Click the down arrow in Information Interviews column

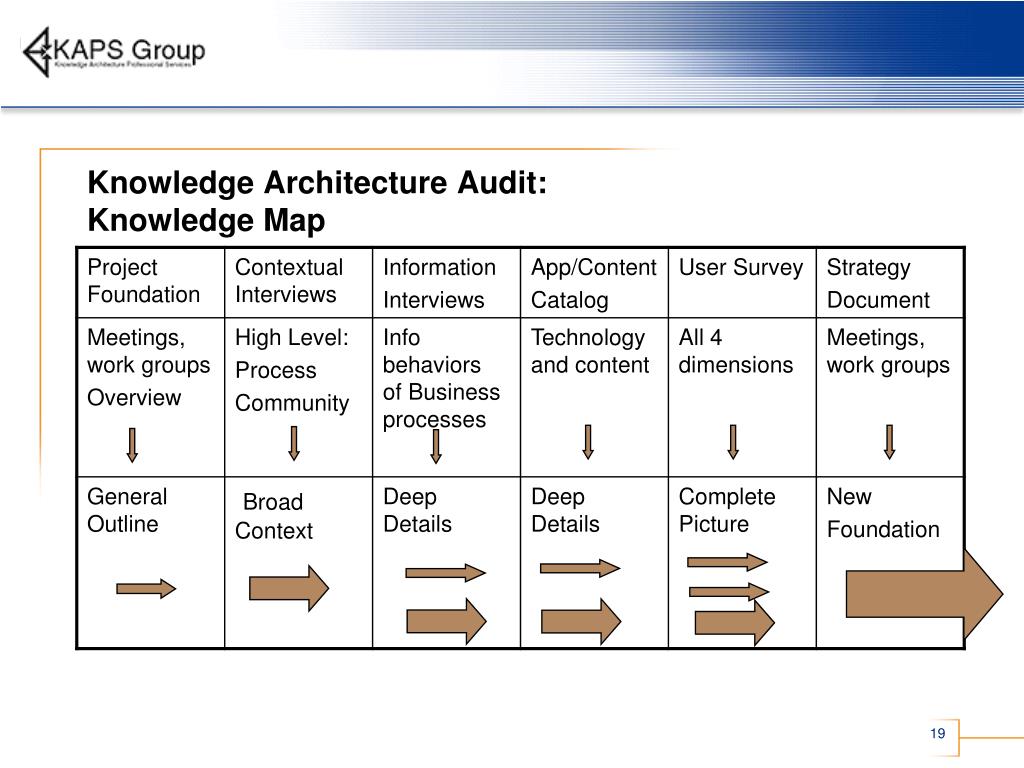coord(436,447)
